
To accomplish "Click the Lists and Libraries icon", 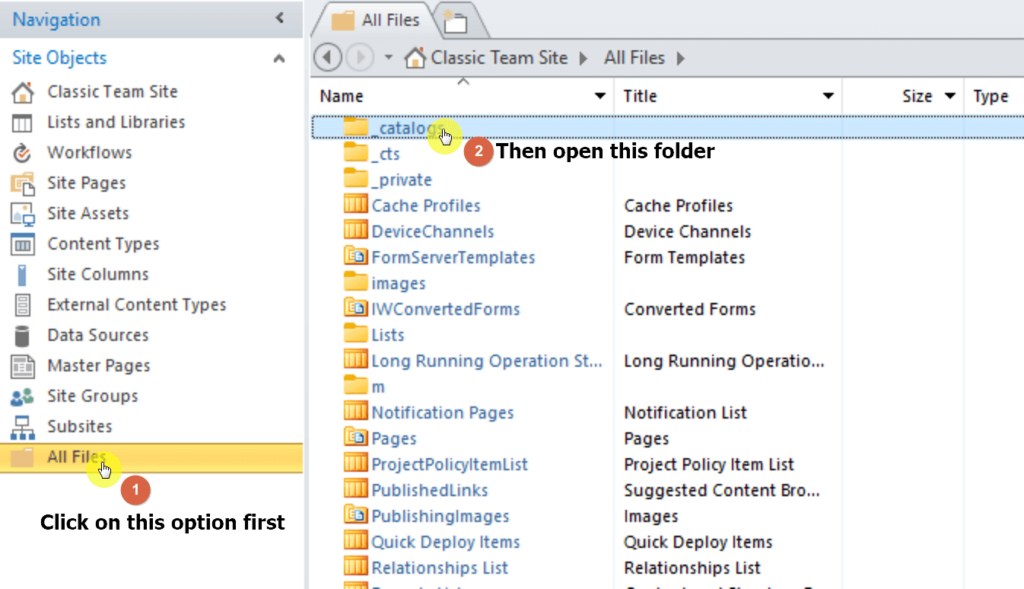I will (x=22, y=123).
